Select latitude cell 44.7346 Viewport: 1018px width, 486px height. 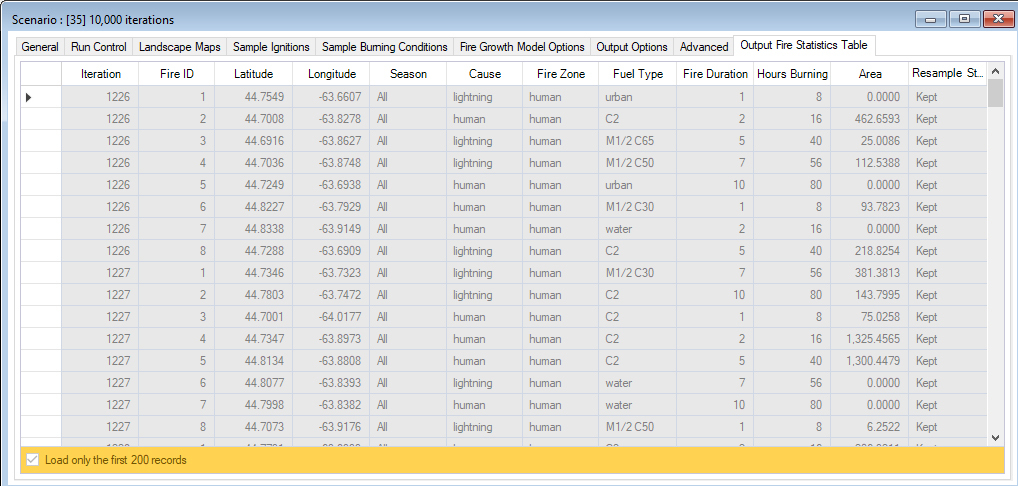tap(254, 273)
